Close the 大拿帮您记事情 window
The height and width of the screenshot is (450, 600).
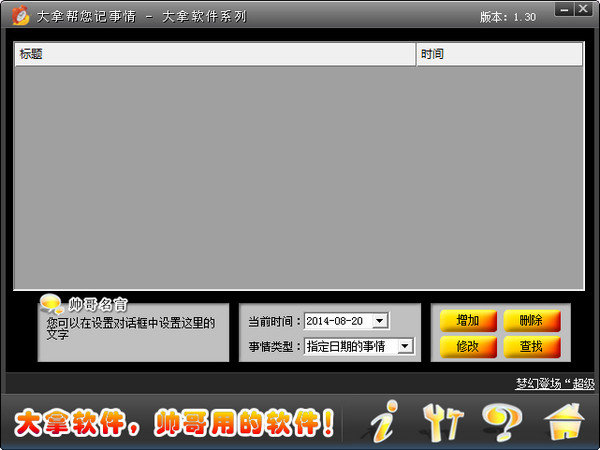(x=583, y=9)
